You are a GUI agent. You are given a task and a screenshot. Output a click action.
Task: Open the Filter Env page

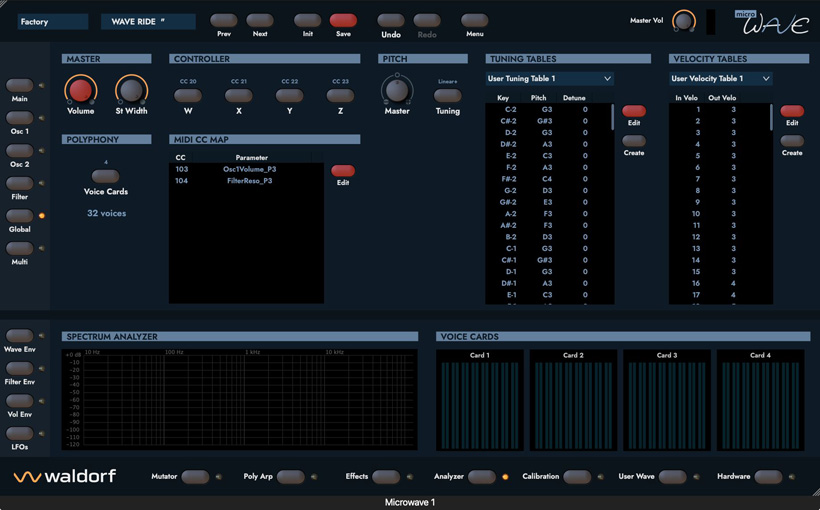pyautogui.click(x=19, y=368)
